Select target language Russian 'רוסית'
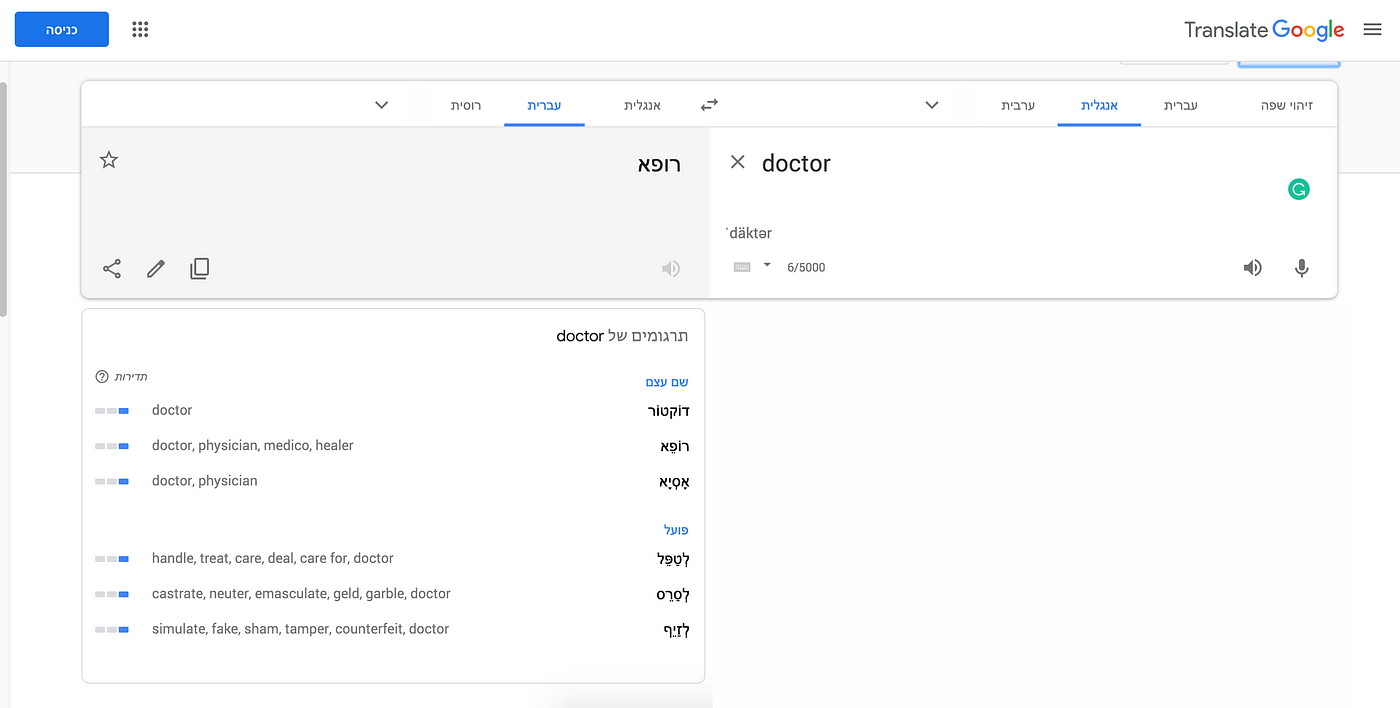This screenshot has width=1400, height=708. 466,105
